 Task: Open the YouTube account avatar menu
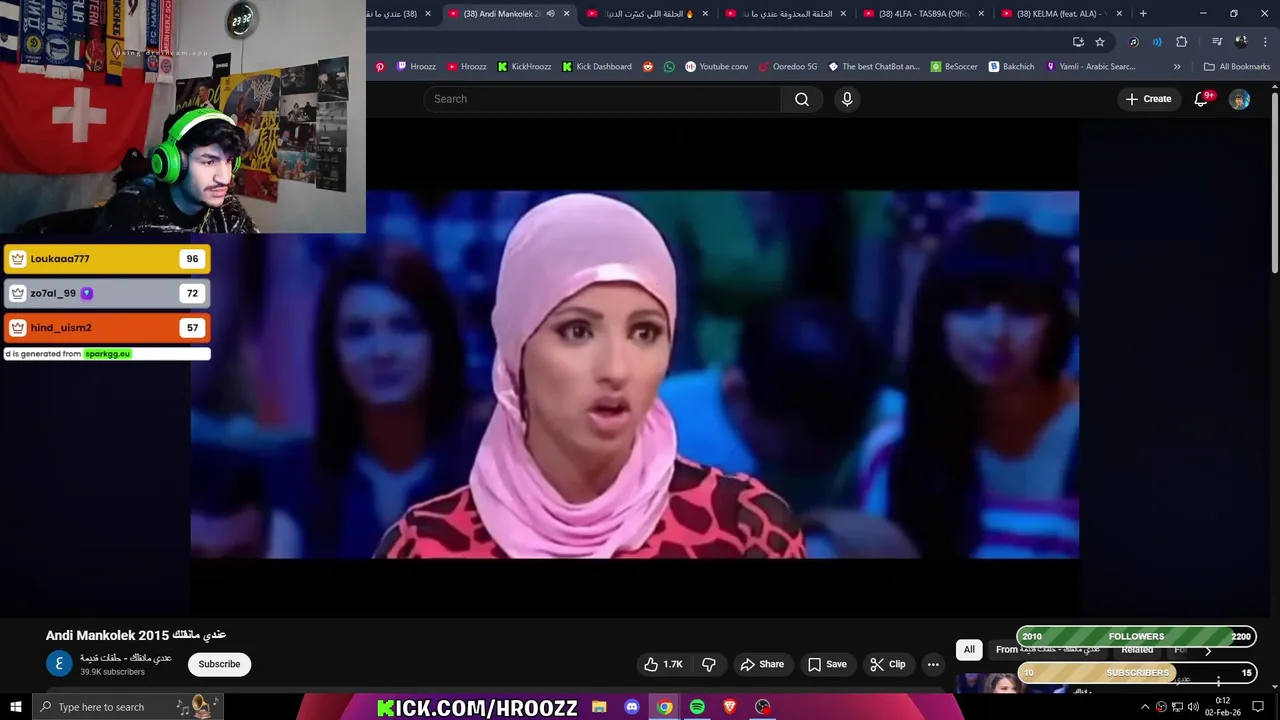1239,99
